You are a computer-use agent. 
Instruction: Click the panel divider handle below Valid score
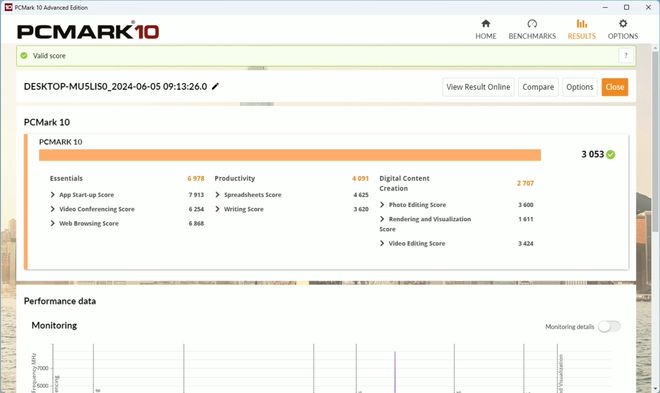[257, 68]
